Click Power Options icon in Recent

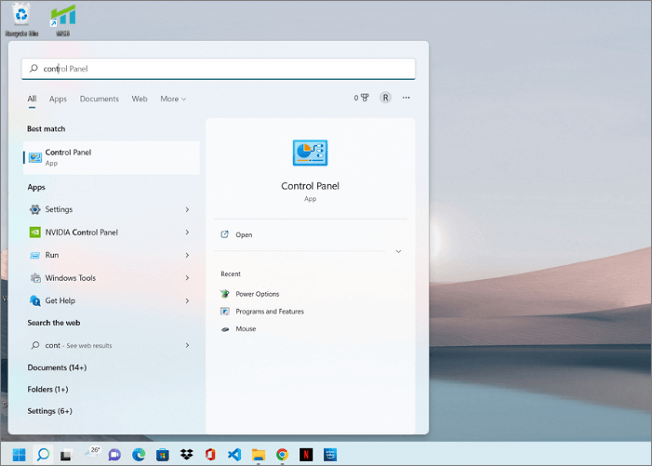225,294
